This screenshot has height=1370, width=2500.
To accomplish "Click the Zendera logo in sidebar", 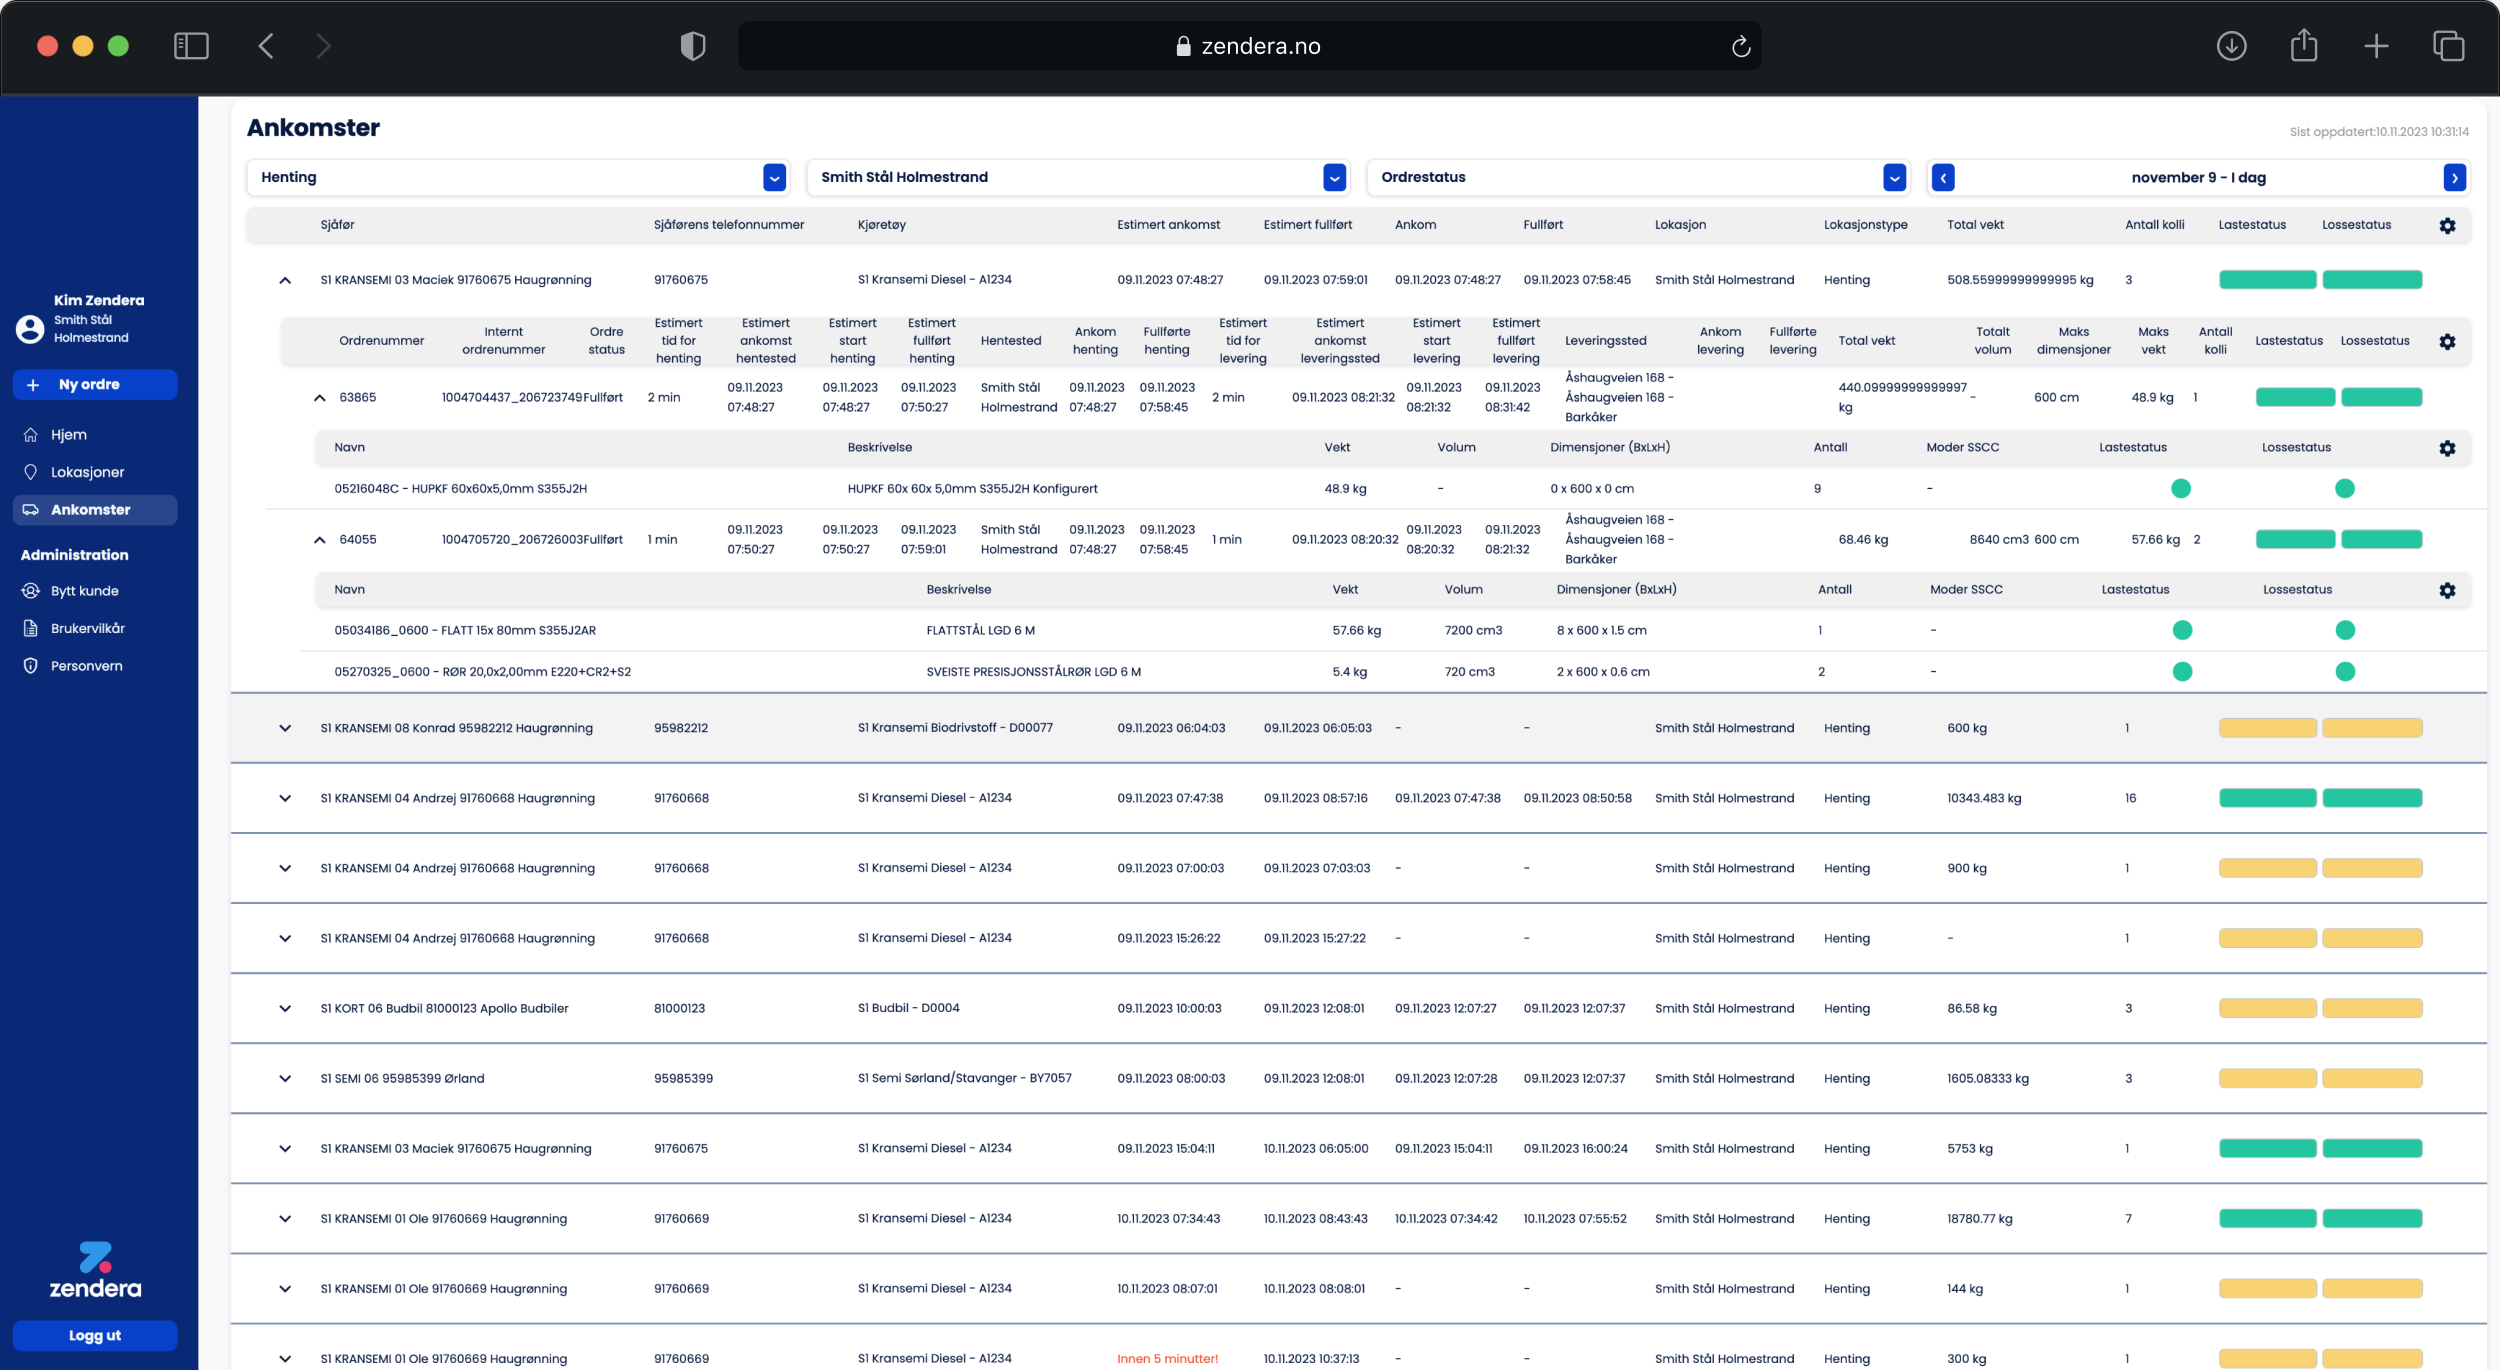I will 95,1270.
